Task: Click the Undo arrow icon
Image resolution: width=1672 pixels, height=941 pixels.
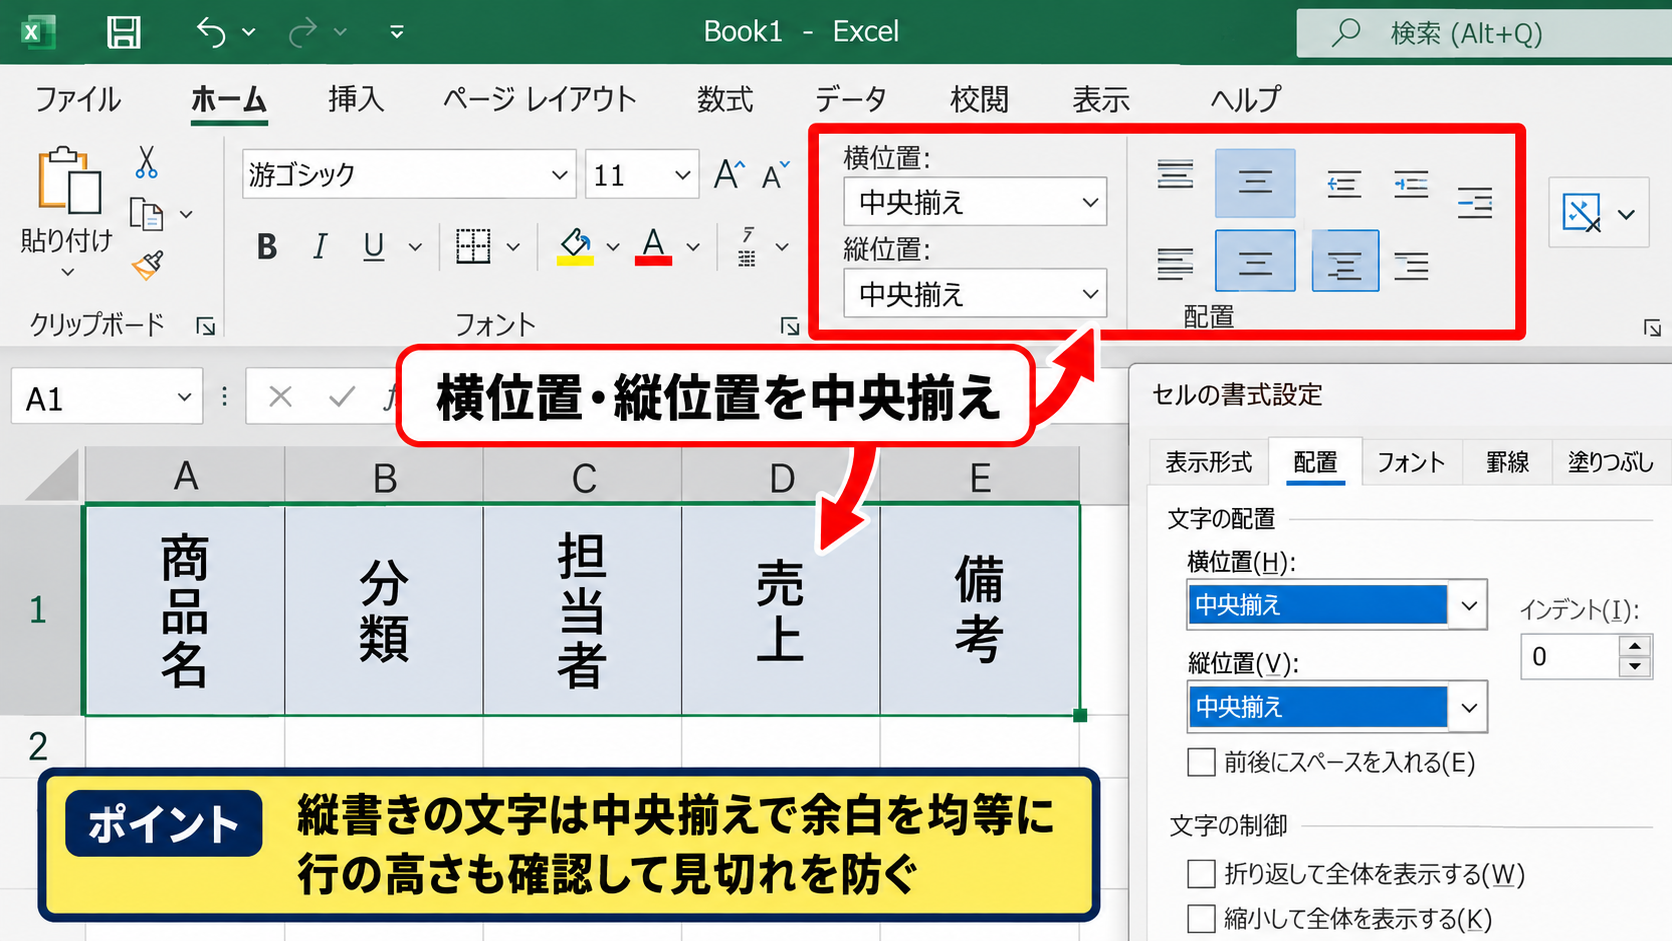Action: 211,32
